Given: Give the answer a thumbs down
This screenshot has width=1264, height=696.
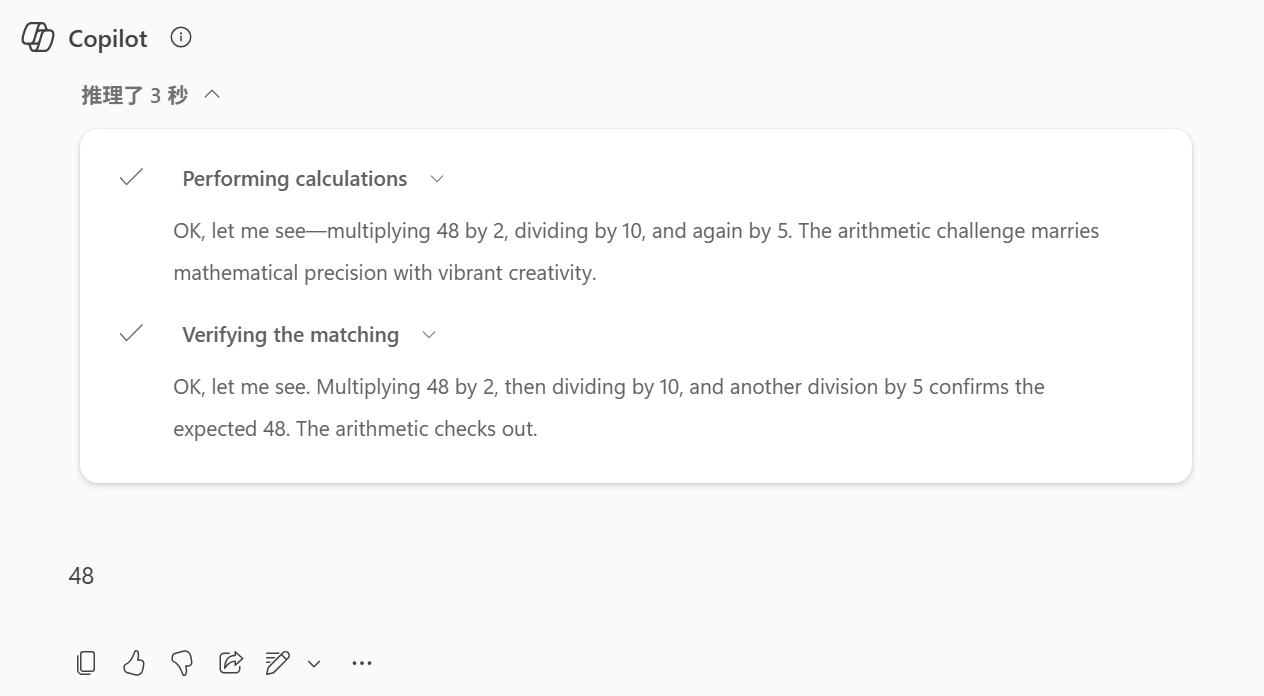Looking at the screenshot, I should point(182,662).
